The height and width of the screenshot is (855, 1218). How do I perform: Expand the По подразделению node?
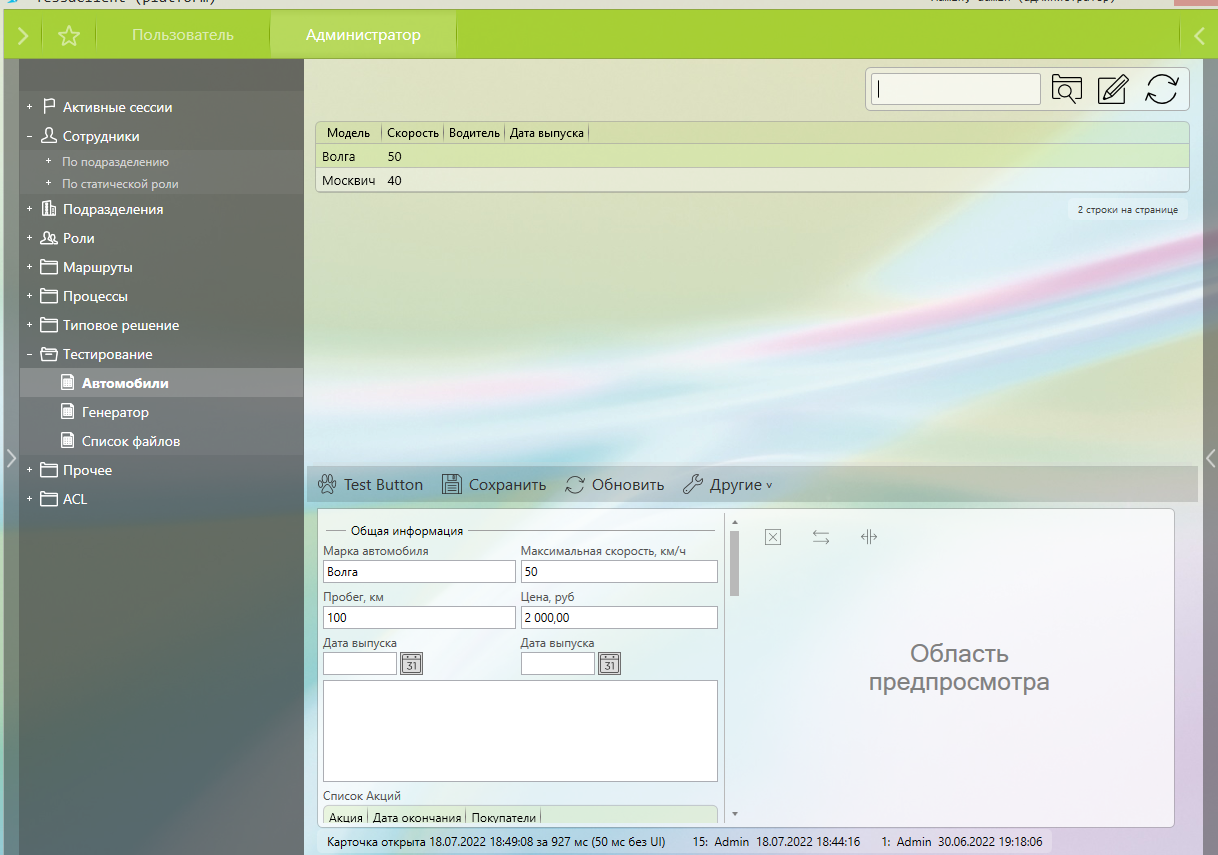tap(48, 161)
